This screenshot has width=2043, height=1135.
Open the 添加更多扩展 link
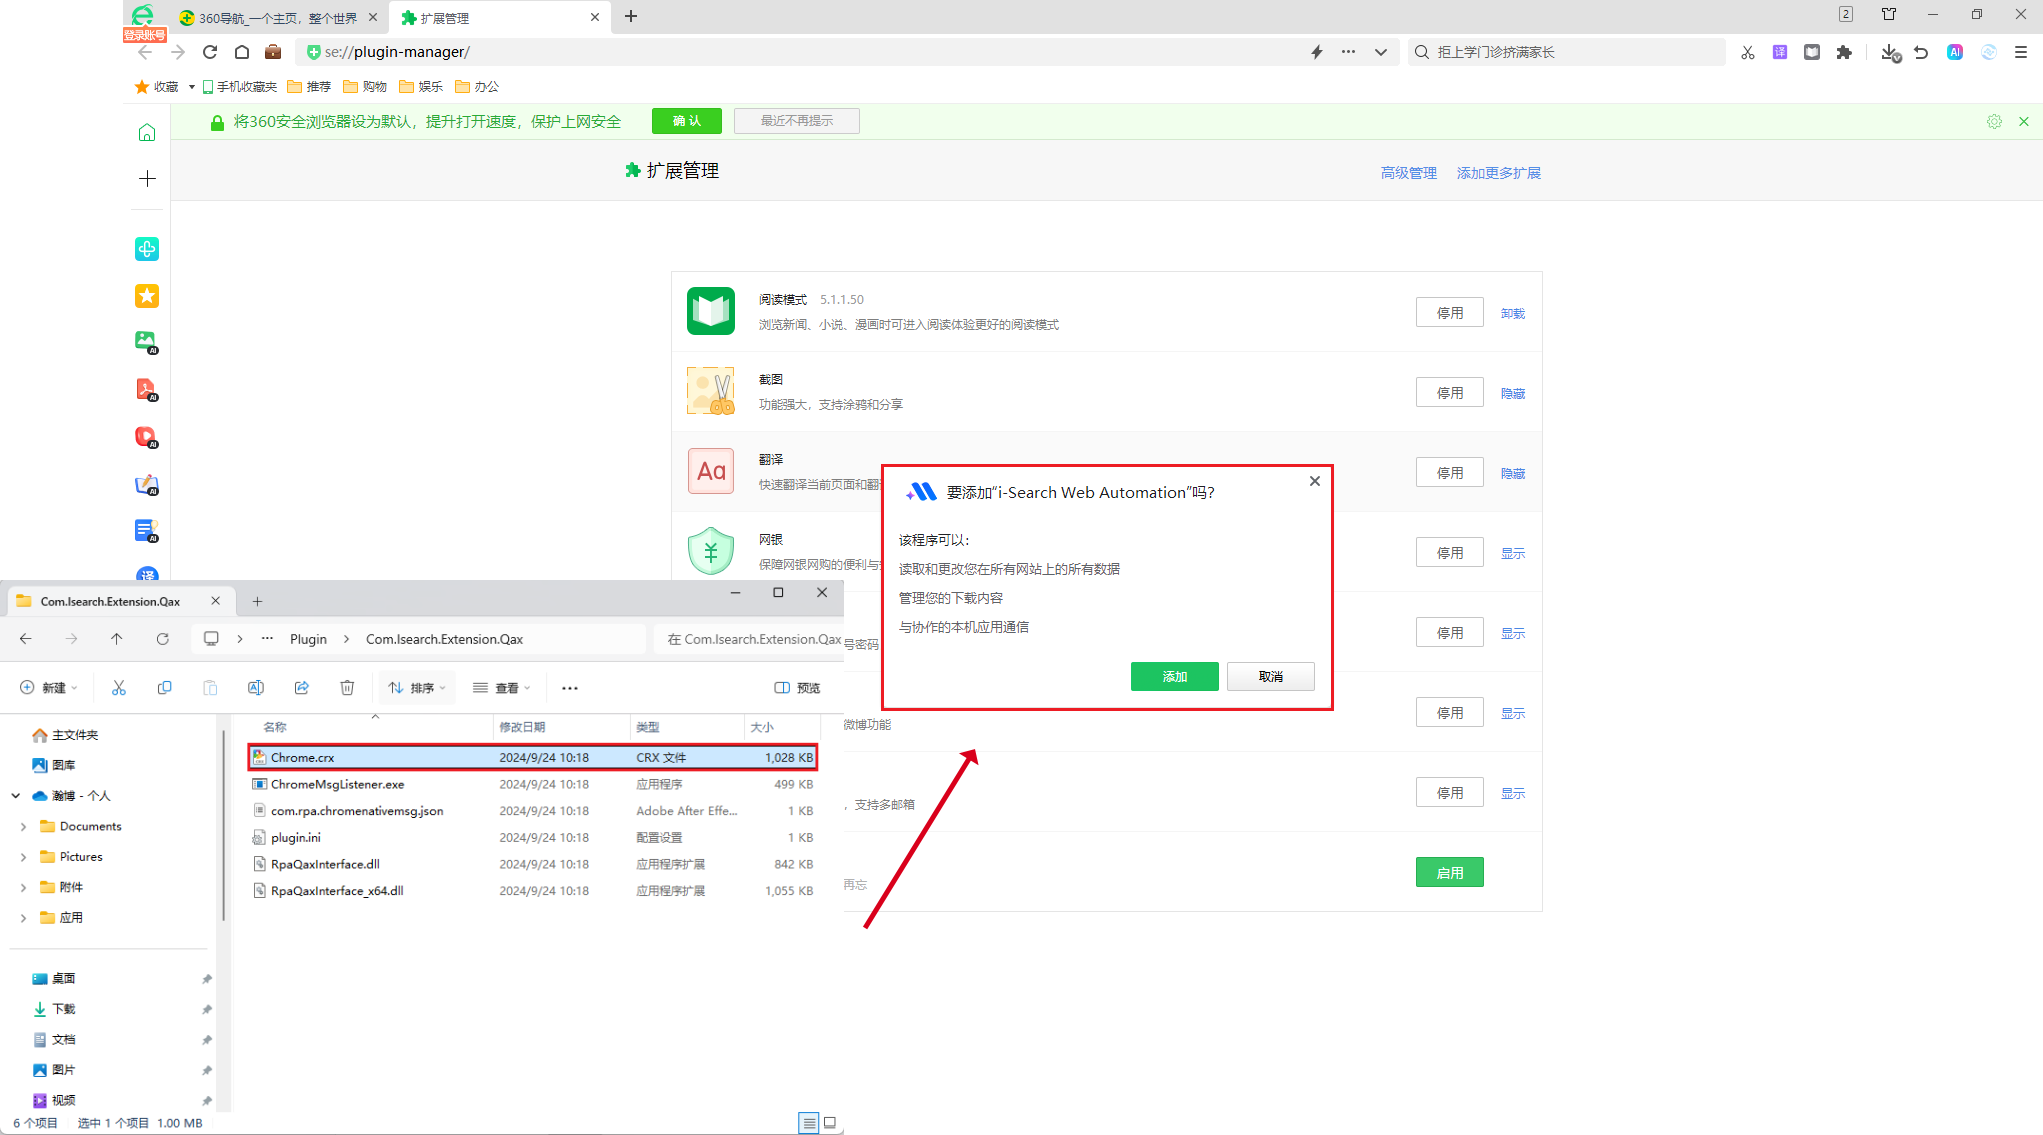(1498, 173)
